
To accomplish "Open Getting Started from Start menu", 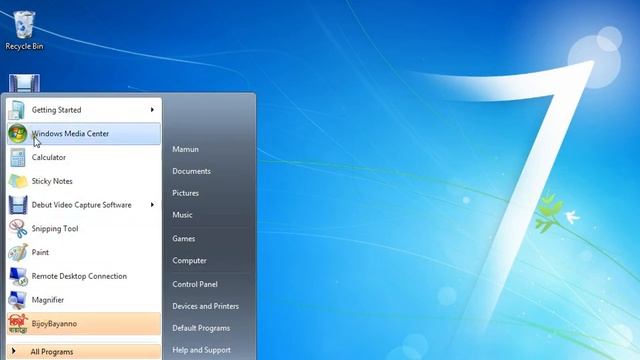I will point(84,110).
